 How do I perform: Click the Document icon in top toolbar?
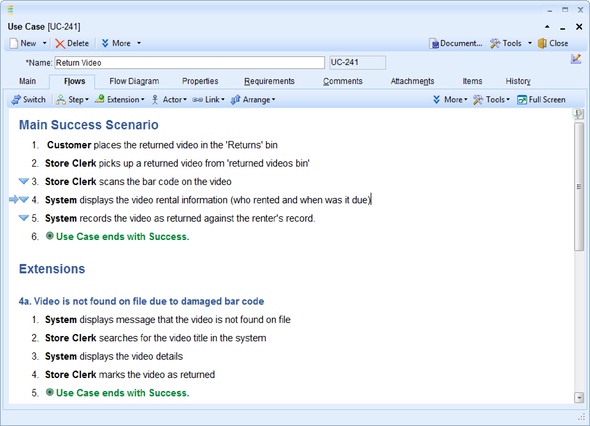tap(434, 44)
